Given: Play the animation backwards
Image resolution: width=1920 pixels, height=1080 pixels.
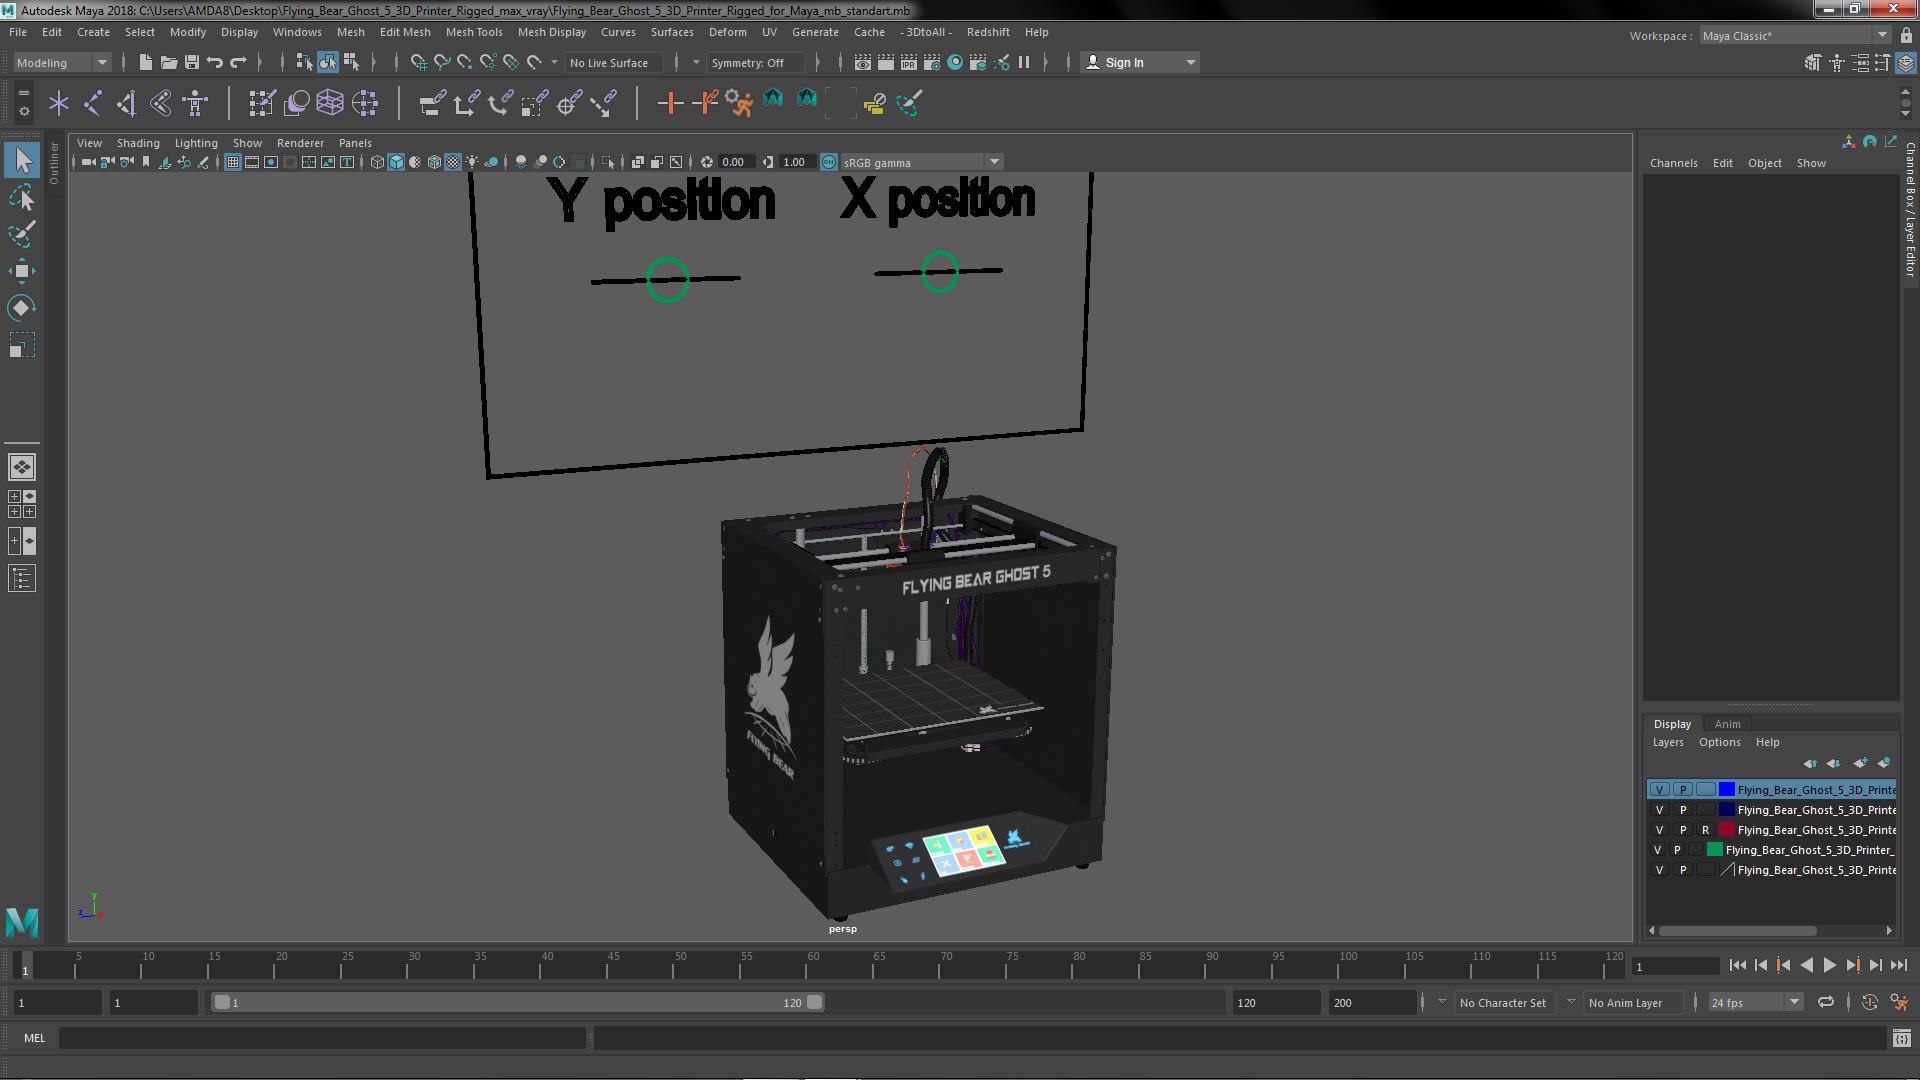Looking at the screenshot, I should coord(1806,965).
